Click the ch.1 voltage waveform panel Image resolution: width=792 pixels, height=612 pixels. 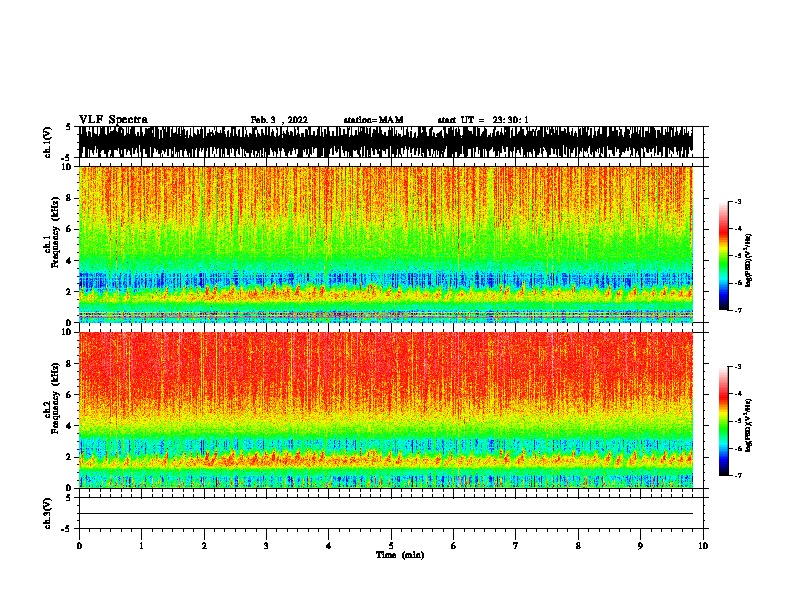click(386, 142)
